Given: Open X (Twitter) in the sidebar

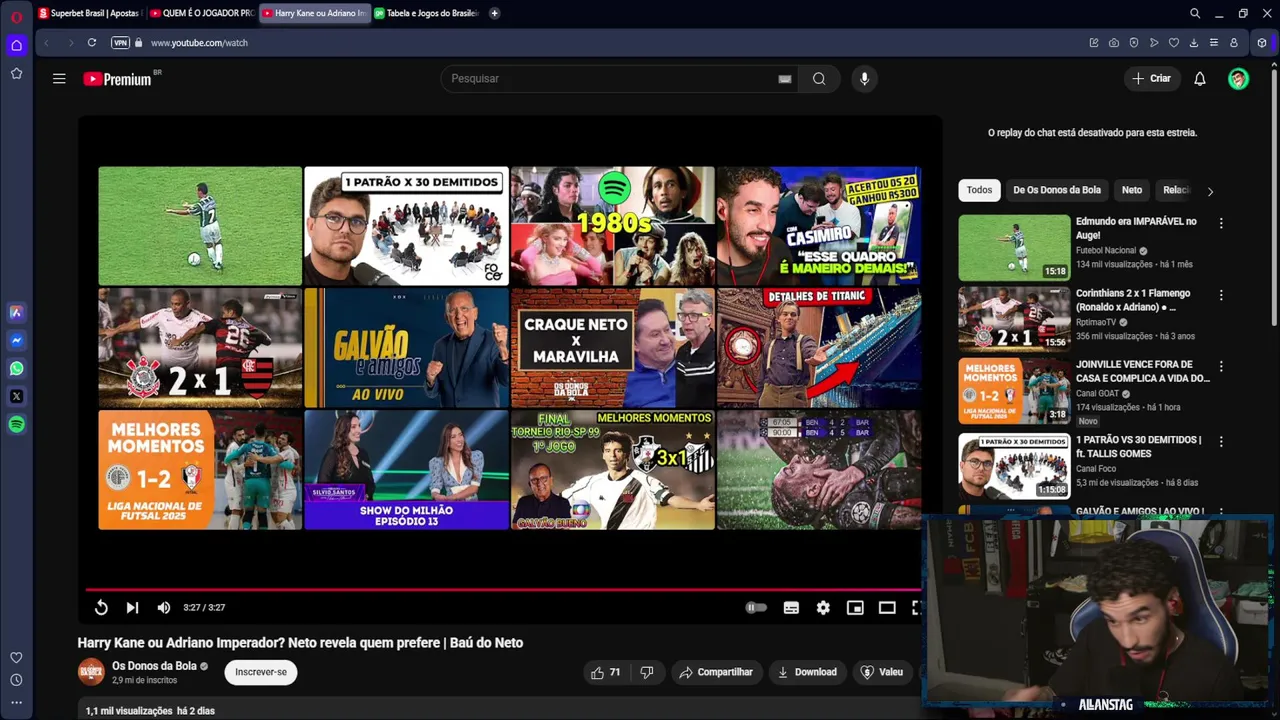Looking at the screenshot, I should [x=16, y=396].
